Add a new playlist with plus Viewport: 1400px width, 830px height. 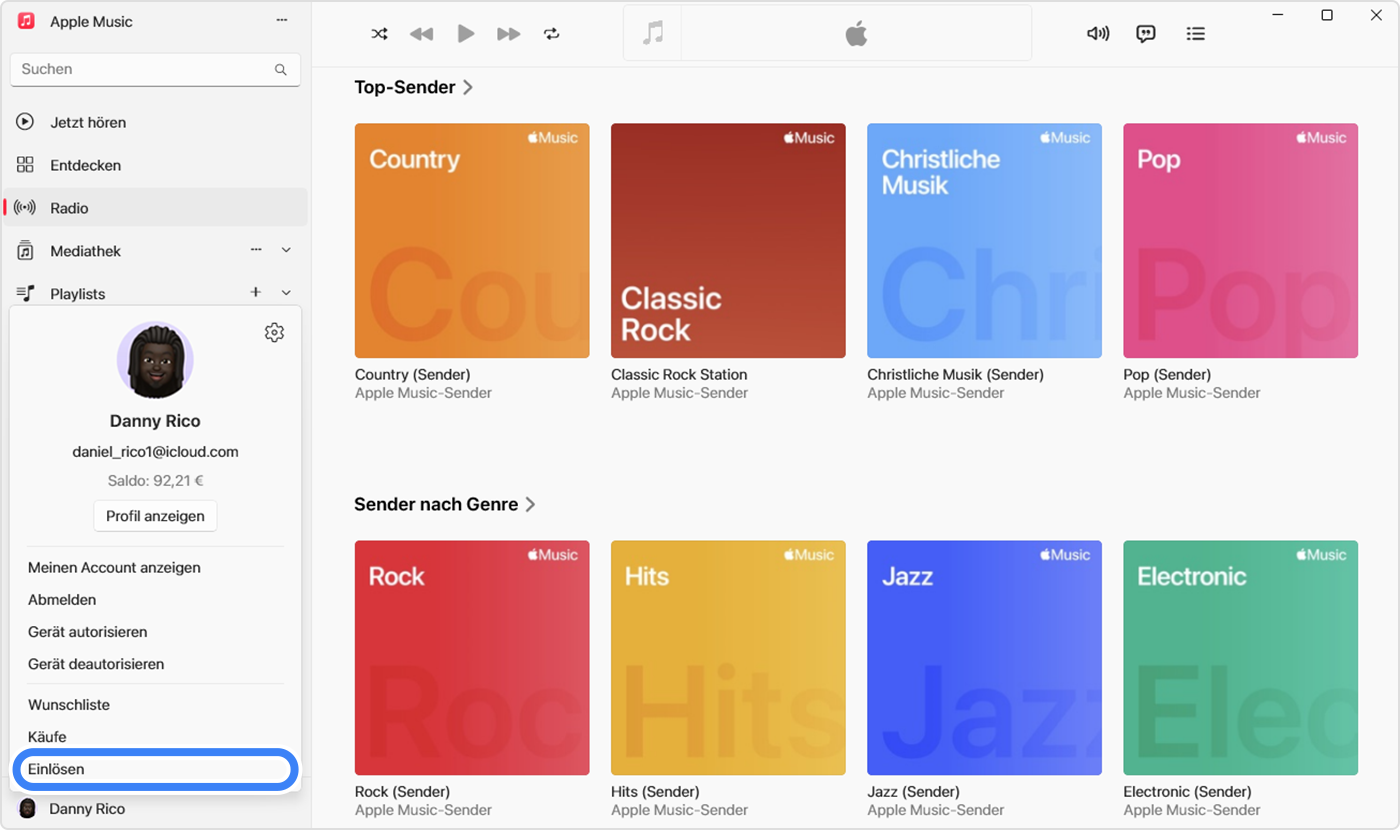(x=256, y=292)
